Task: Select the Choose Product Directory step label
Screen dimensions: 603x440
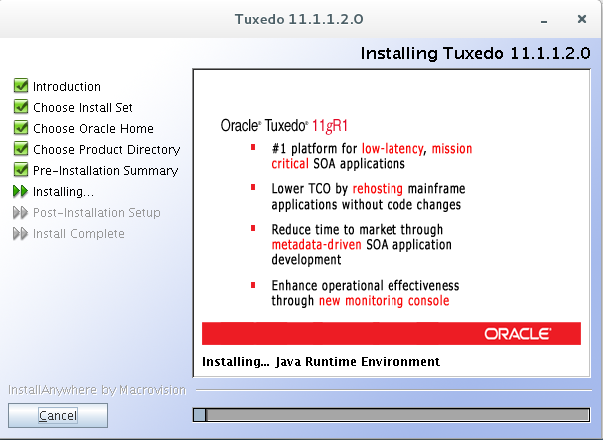Action: (x=107, y=150)
